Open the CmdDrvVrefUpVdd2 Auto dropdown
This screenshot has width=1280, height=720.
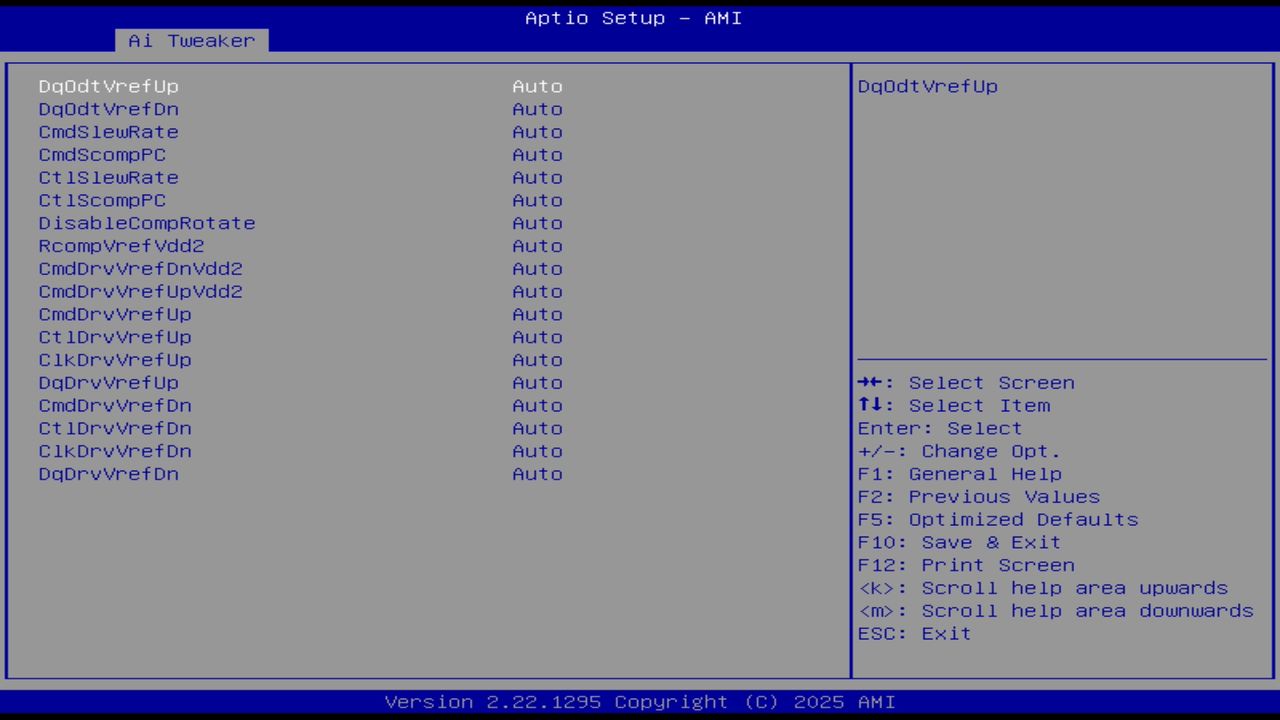[537, 291]
